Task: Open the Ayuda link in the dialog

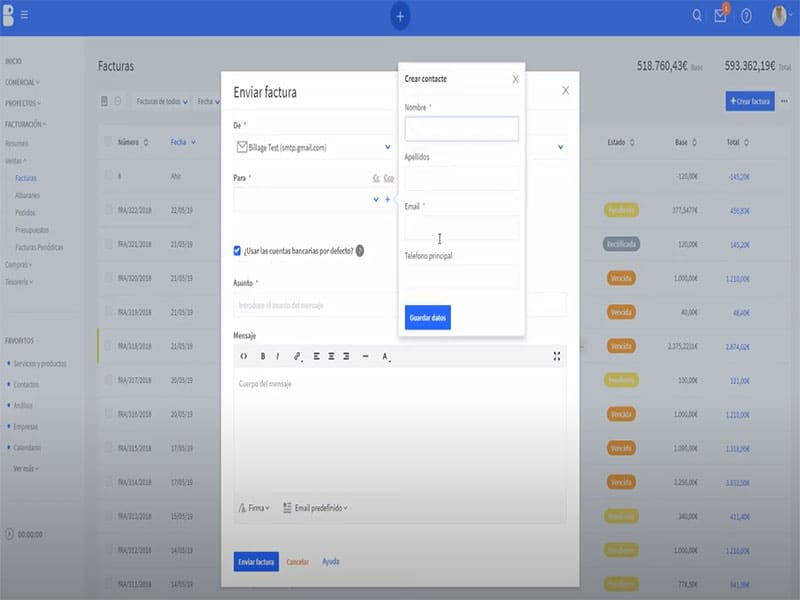Action: click(x=331, y=561)
